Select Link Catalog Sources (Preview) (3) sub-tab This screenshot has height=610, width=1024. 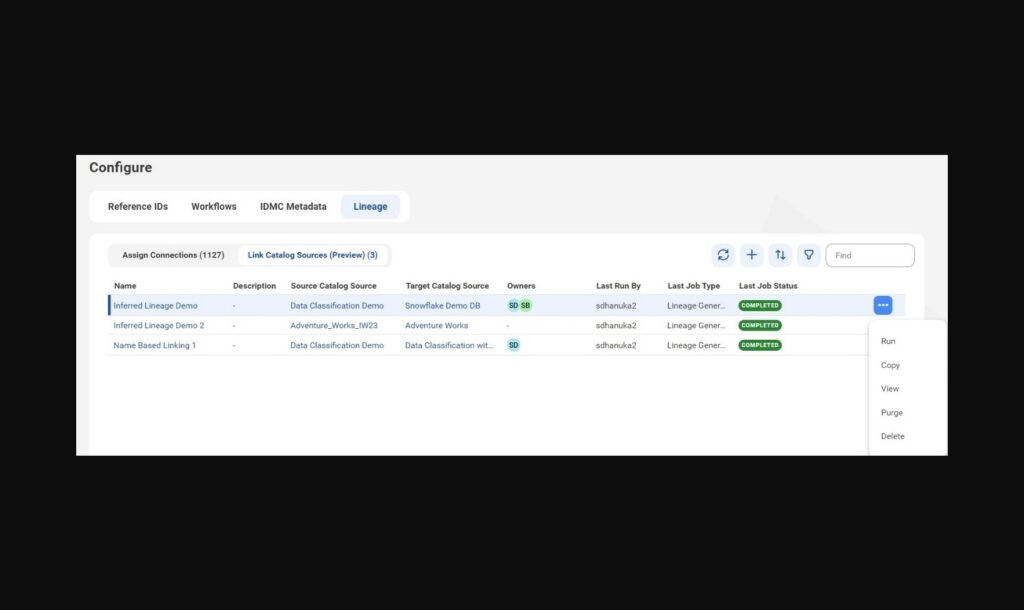[x=312, y=255]
